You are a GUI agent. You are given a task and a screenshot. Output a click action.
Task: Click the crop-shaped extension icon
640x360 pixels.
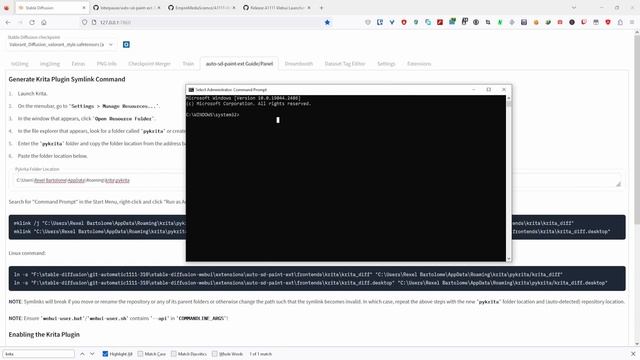point(488,22)
